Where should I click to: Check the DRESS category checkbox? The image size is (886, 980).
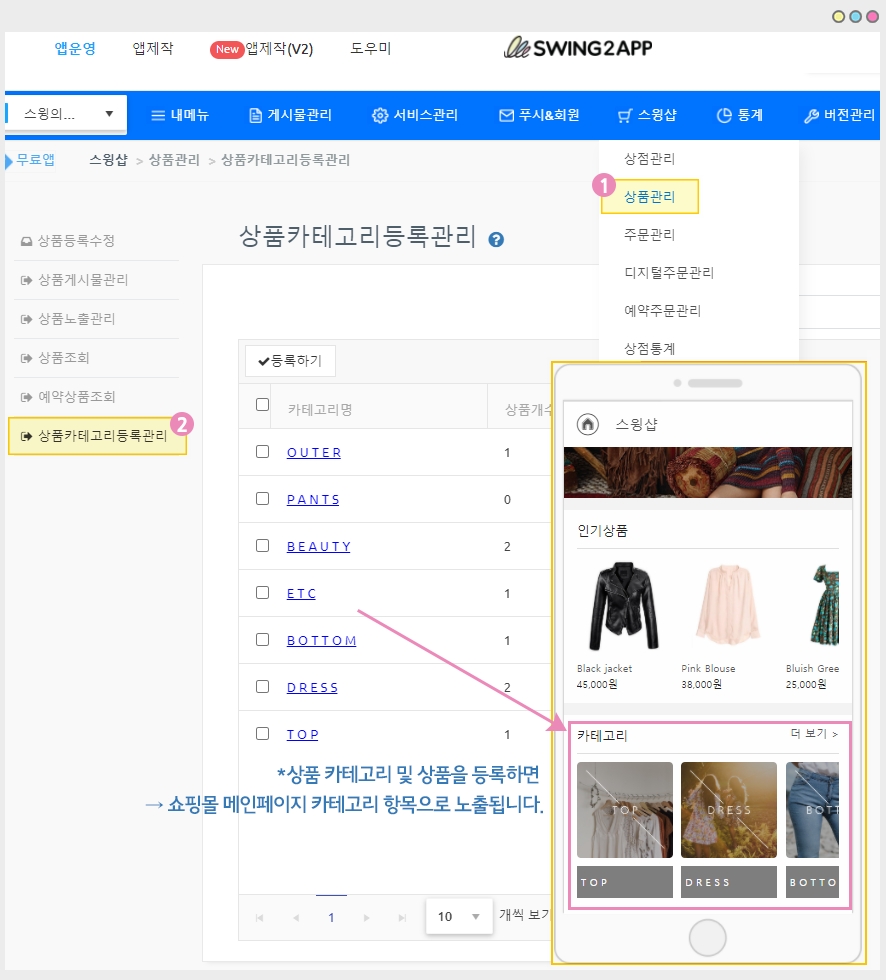[x=262, y=686]
